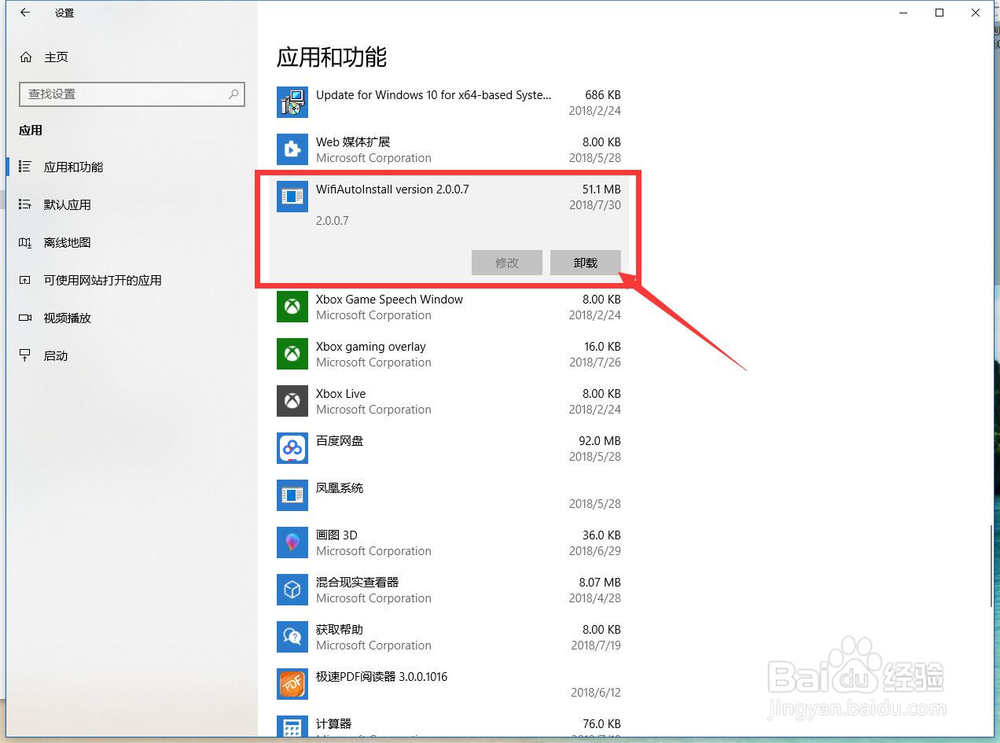Click the 获取帮助 app icon
The height and width of the screenshot is (743, 1000).
click(292, 637)
